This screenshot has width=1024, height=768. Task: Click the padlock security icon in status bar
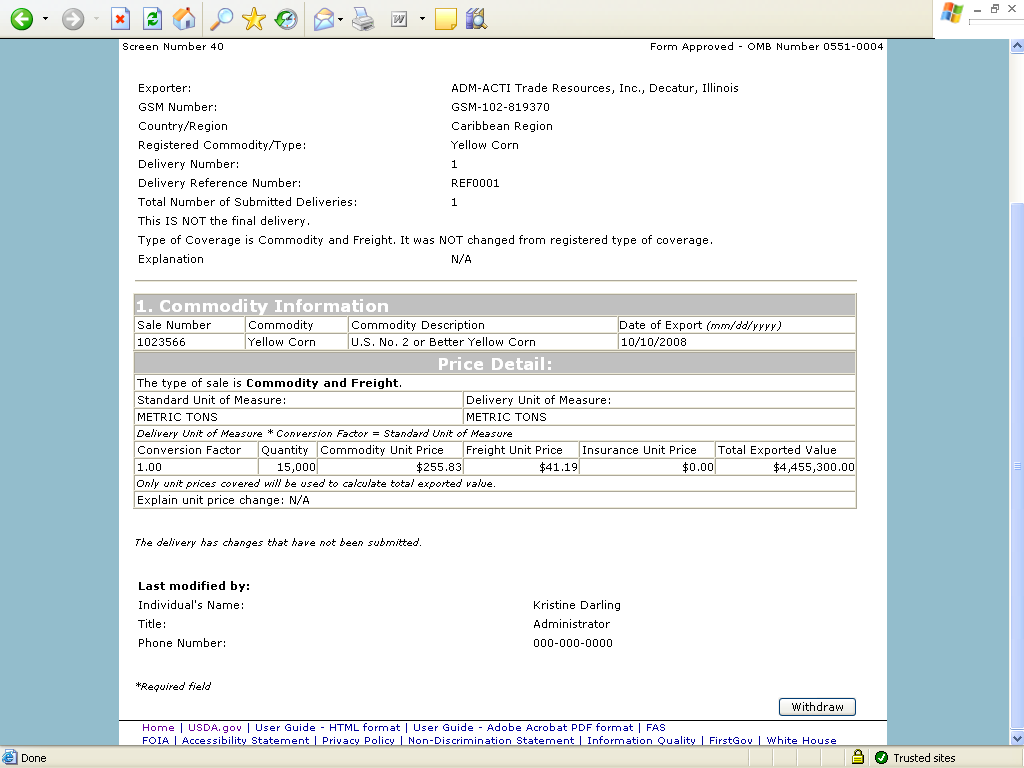coord(858,758)
